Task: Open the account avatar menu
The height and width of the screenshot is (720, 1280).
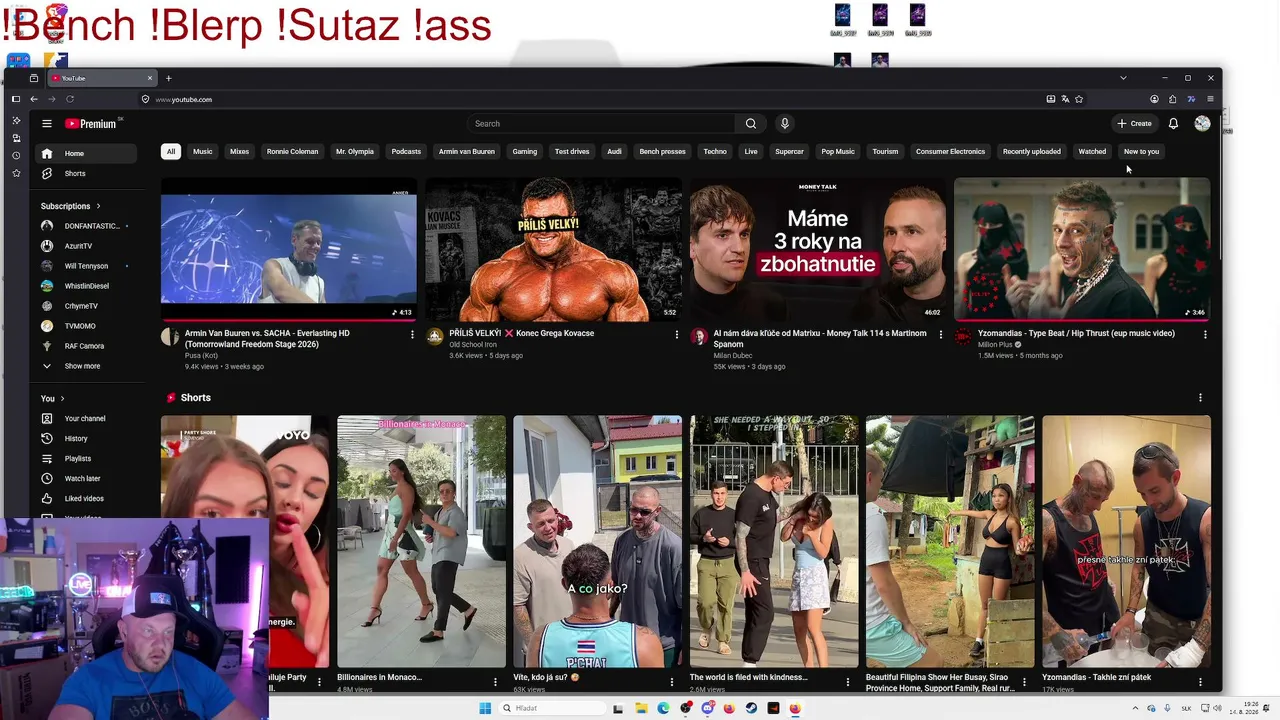Action: tap(1202, 124)
